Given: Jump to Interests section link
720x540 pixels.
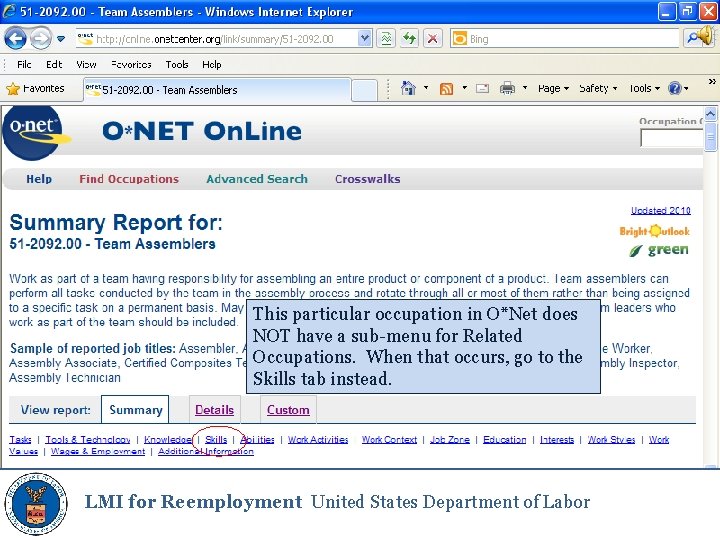Looking at the screenshot, I should tap(557, 439).
